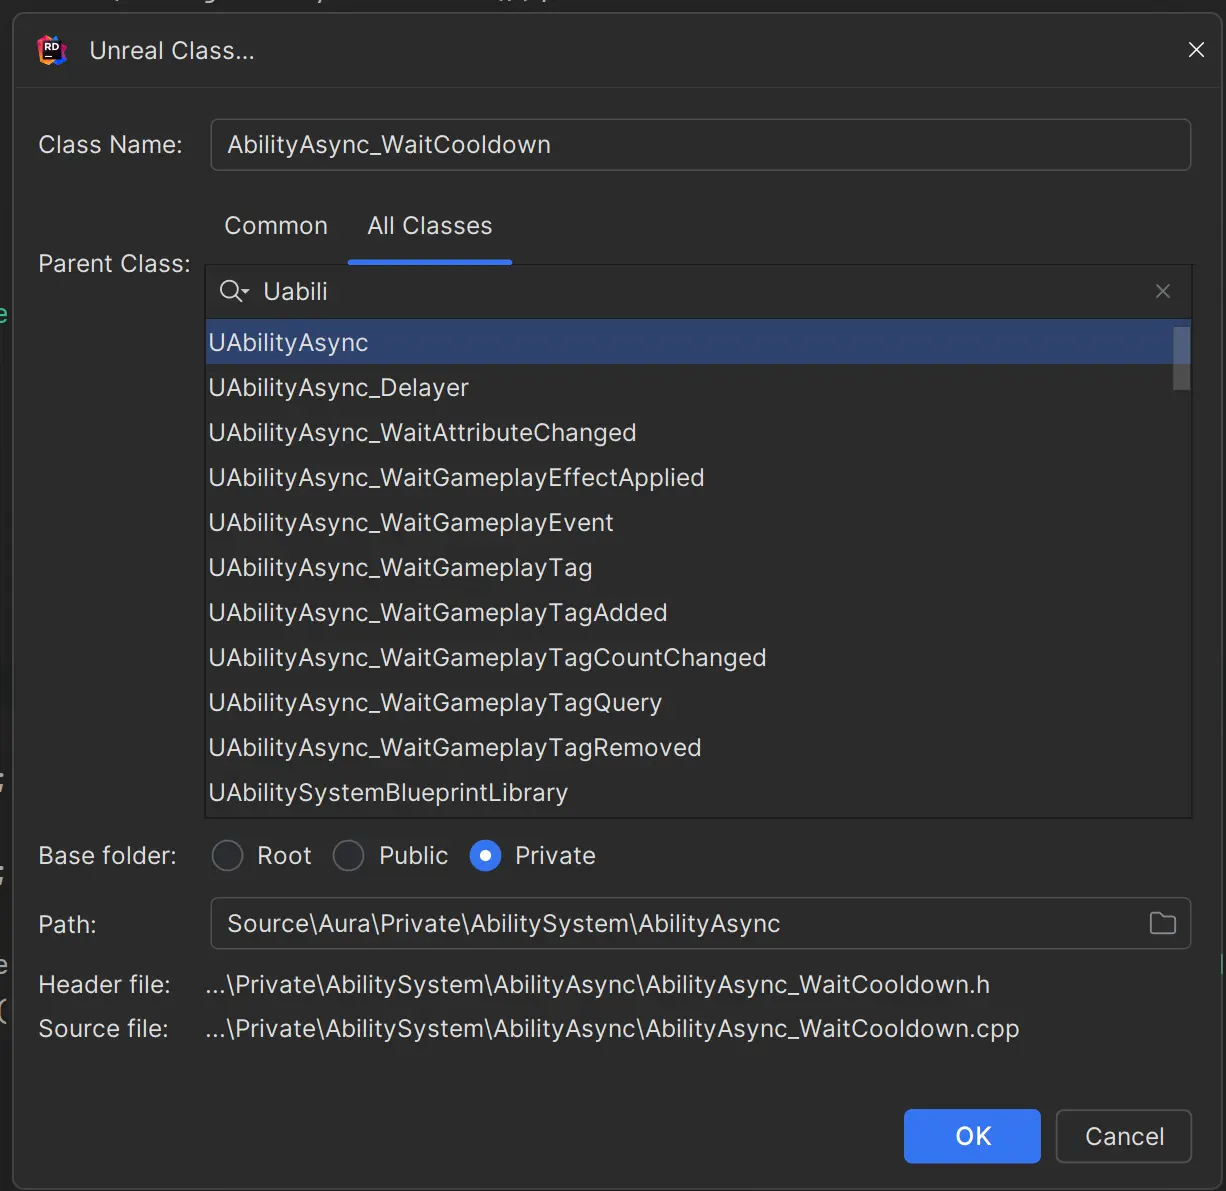Click the Path text field
1226x1191 pixels.
[680, 923]
